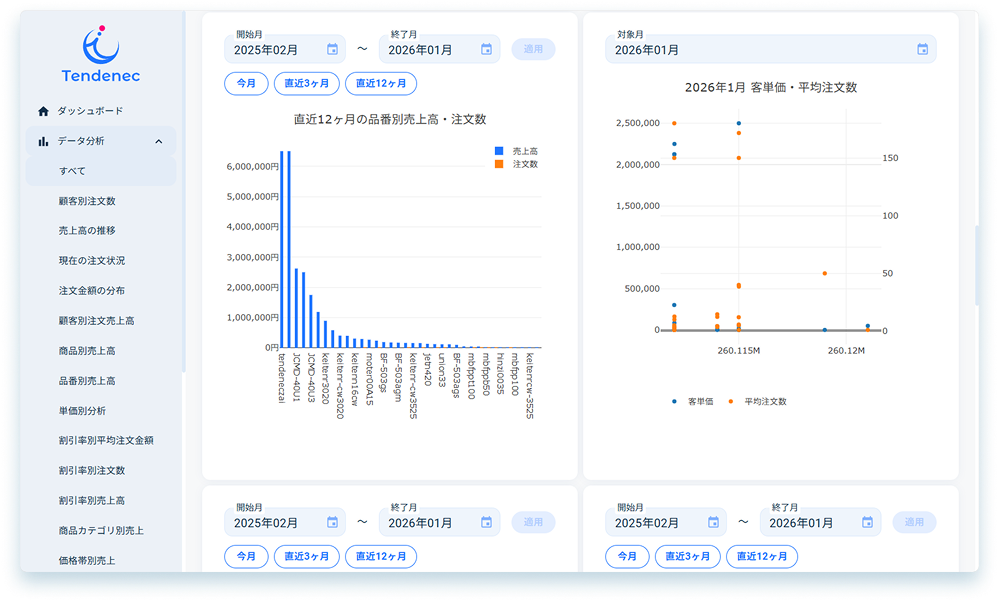Select 顧客別注文数 in the sidebar

click(x=87, y=201)
